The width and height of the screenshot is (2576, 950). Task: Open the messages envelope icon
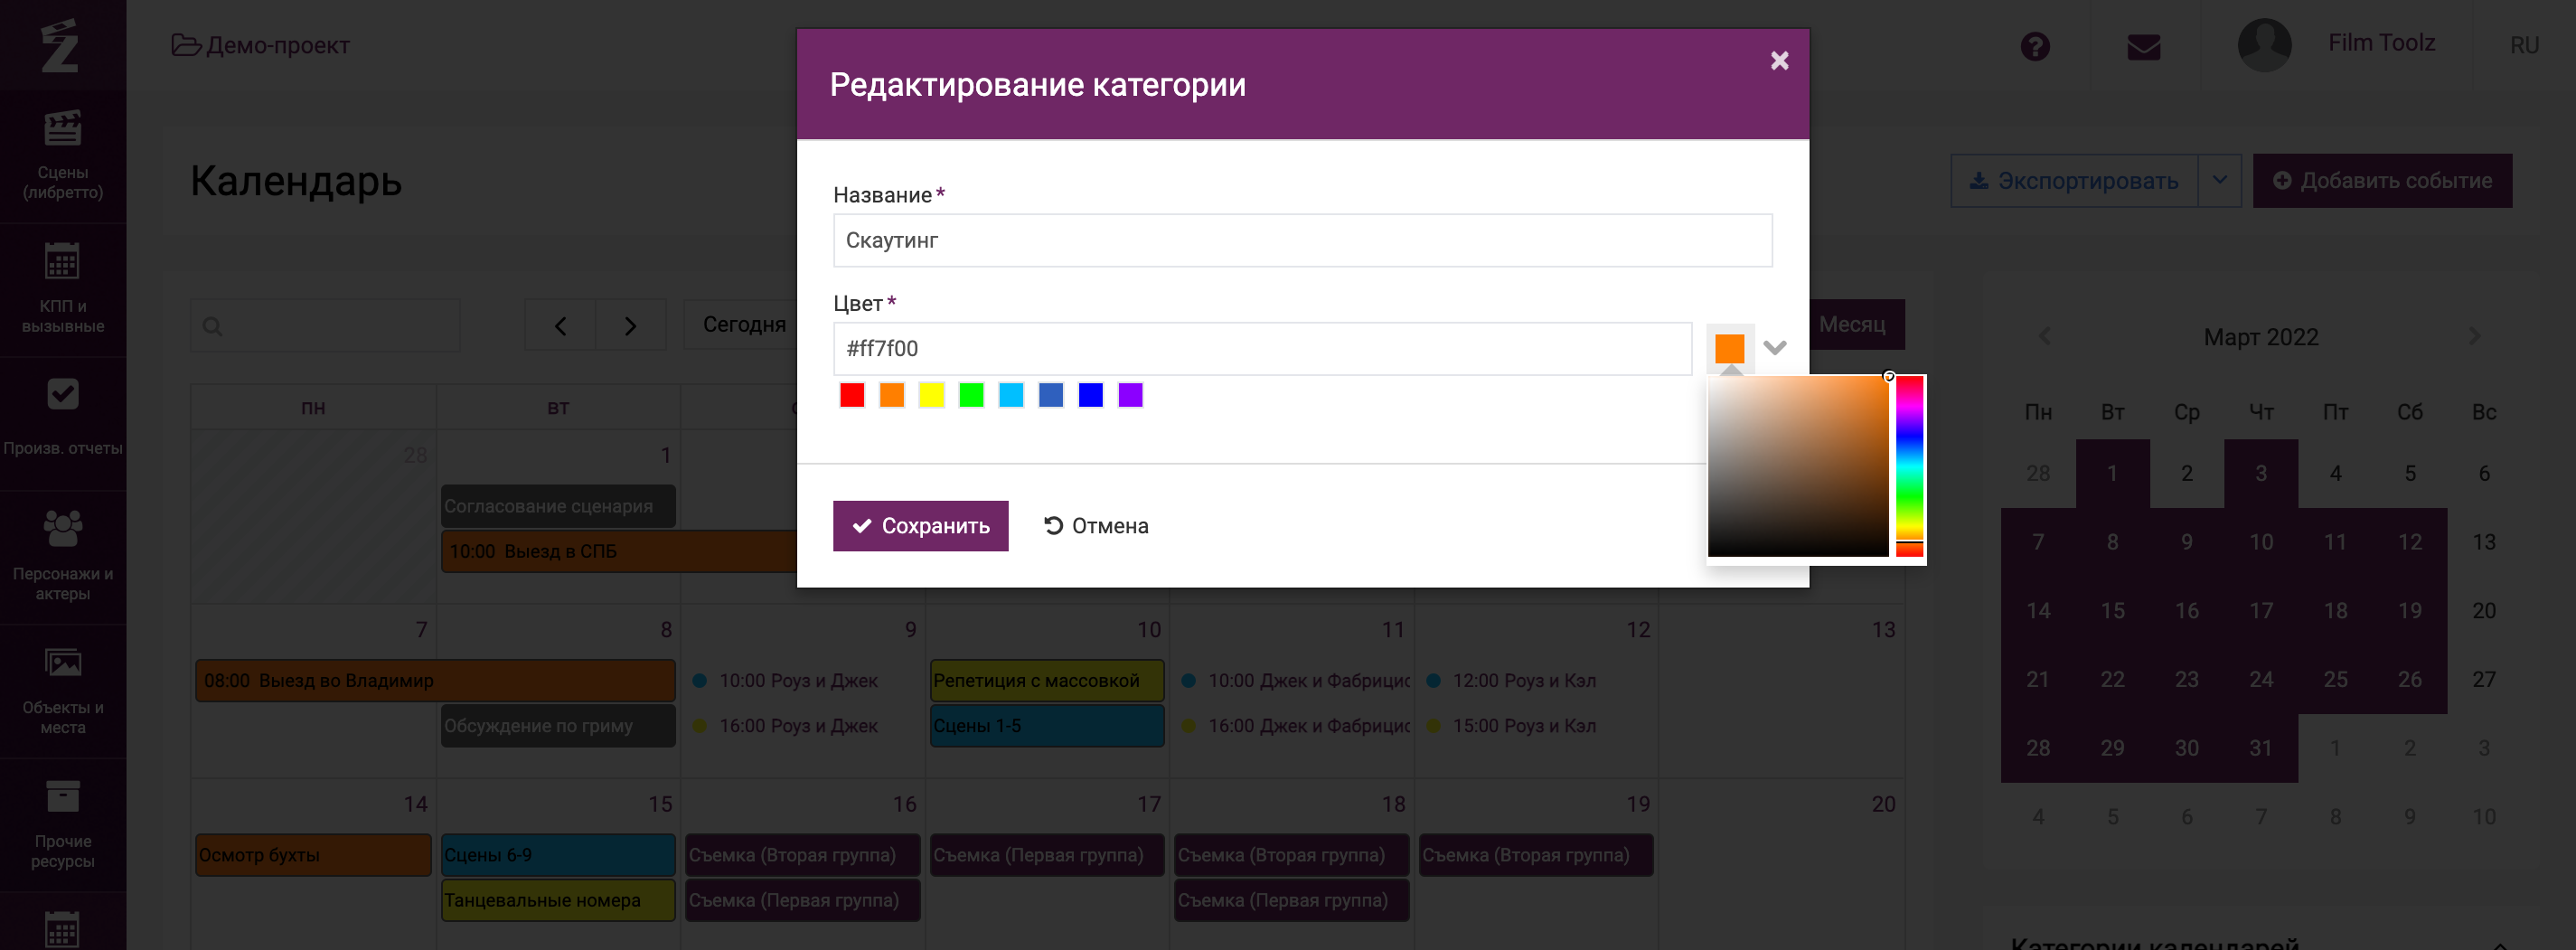2143,47
